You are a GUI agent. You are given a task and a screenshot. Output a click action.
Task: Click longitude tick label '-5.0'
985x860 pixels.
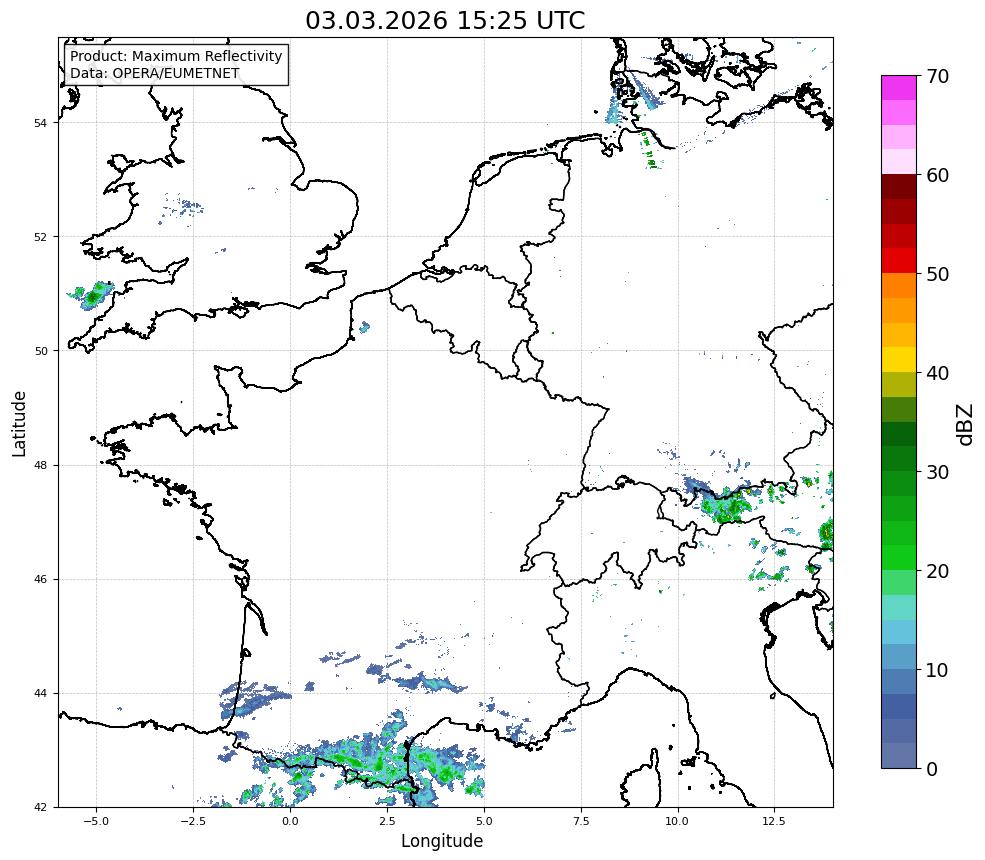coord(95,821)
